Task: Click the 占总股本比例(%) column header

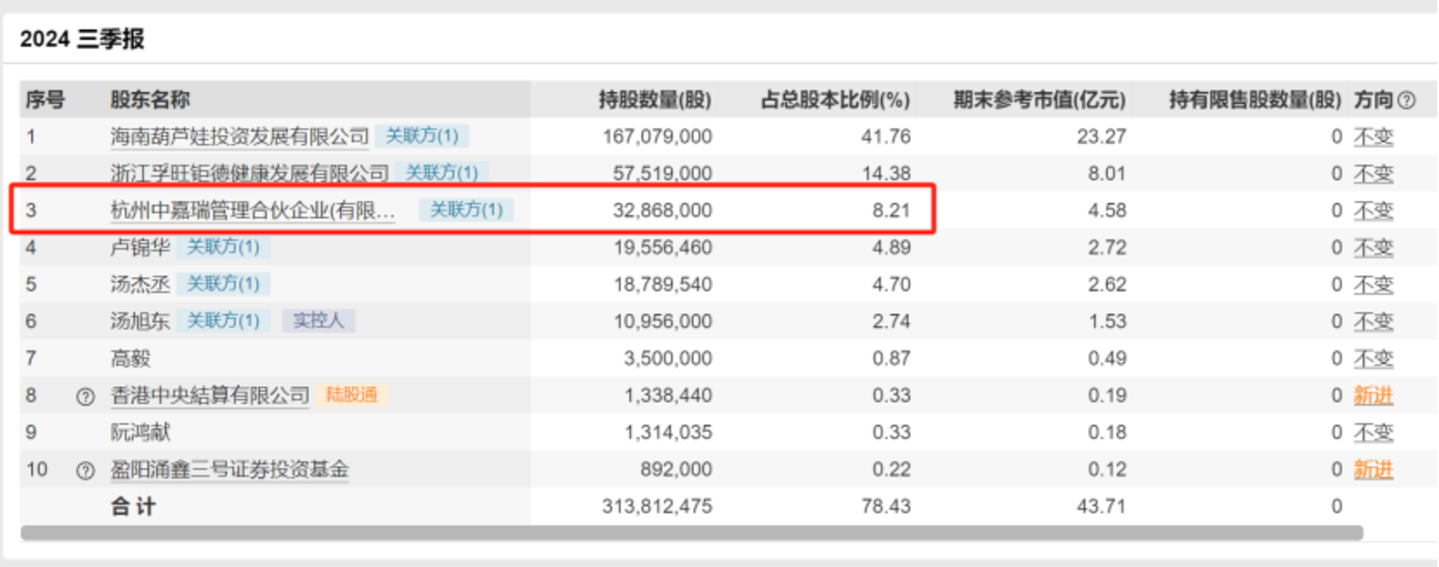Action: 836,100
